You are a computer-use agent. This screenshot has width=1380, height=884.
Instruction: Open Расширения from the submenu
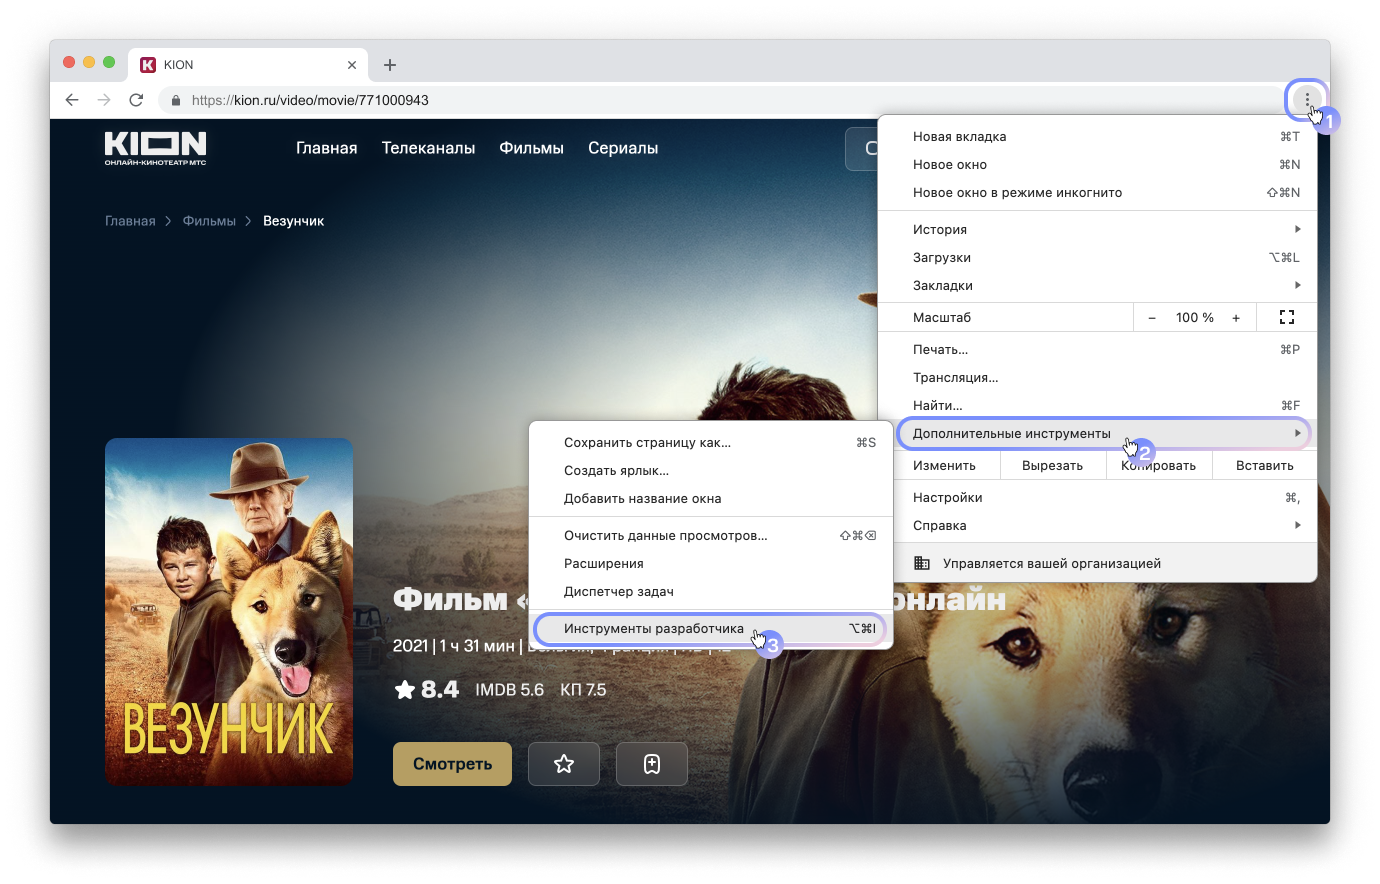[x=710, y=563]
